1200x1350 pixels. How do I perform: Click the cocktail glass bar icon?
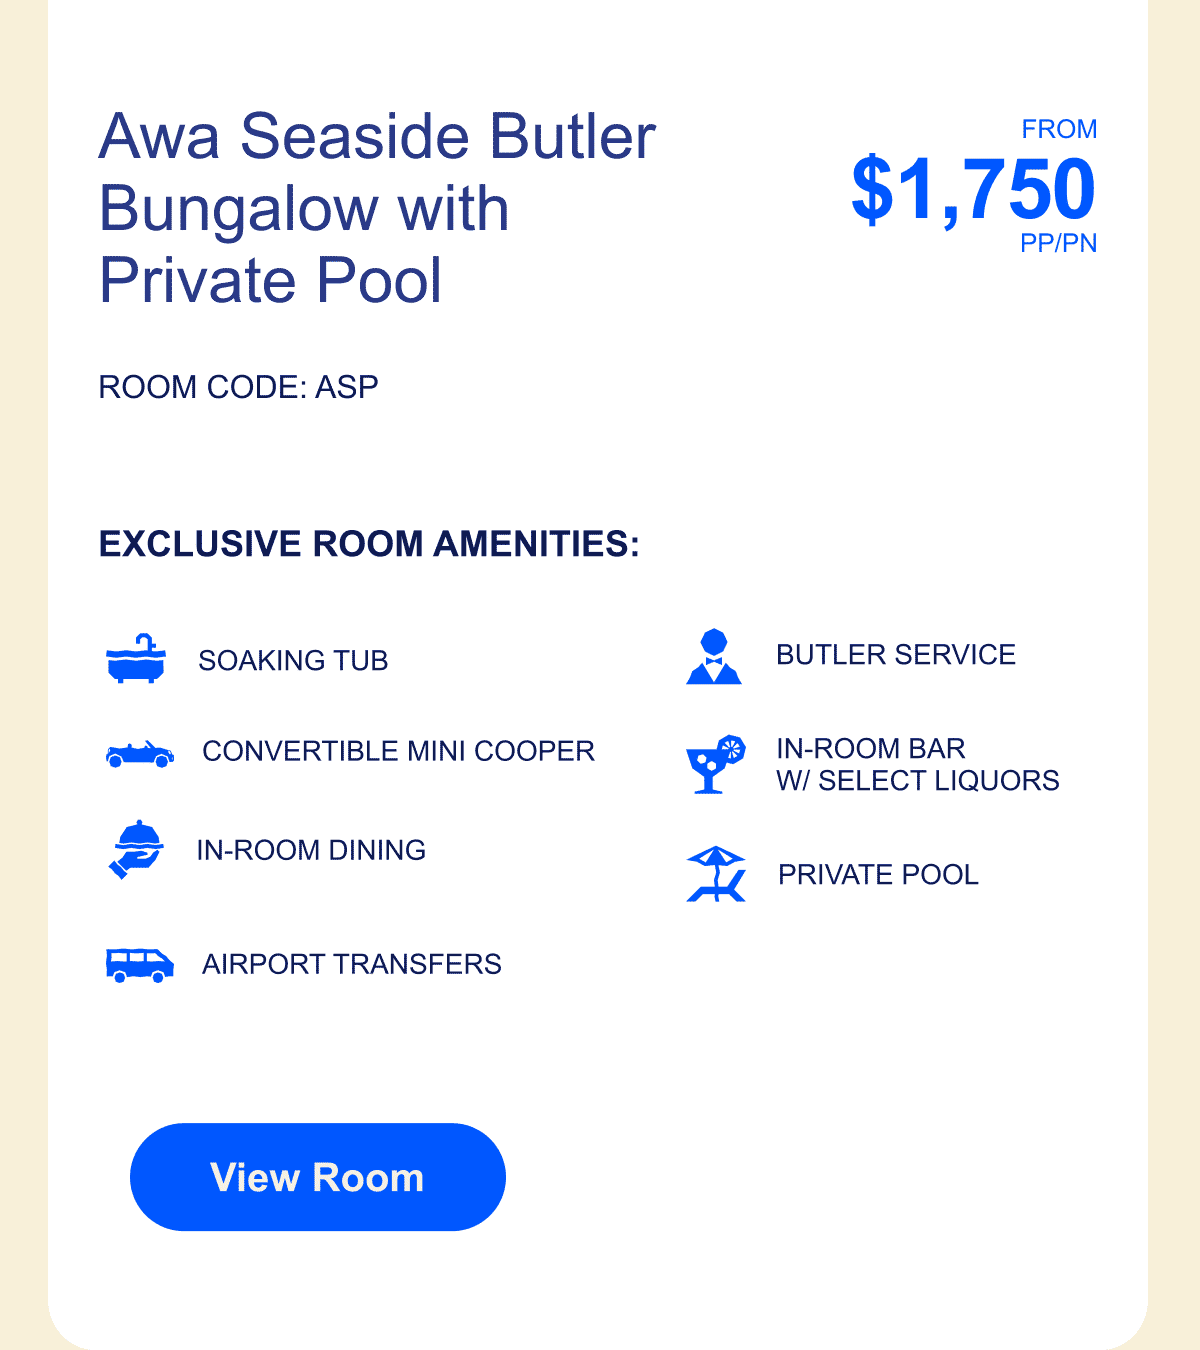pyautogui.click(x=716, y=765)
